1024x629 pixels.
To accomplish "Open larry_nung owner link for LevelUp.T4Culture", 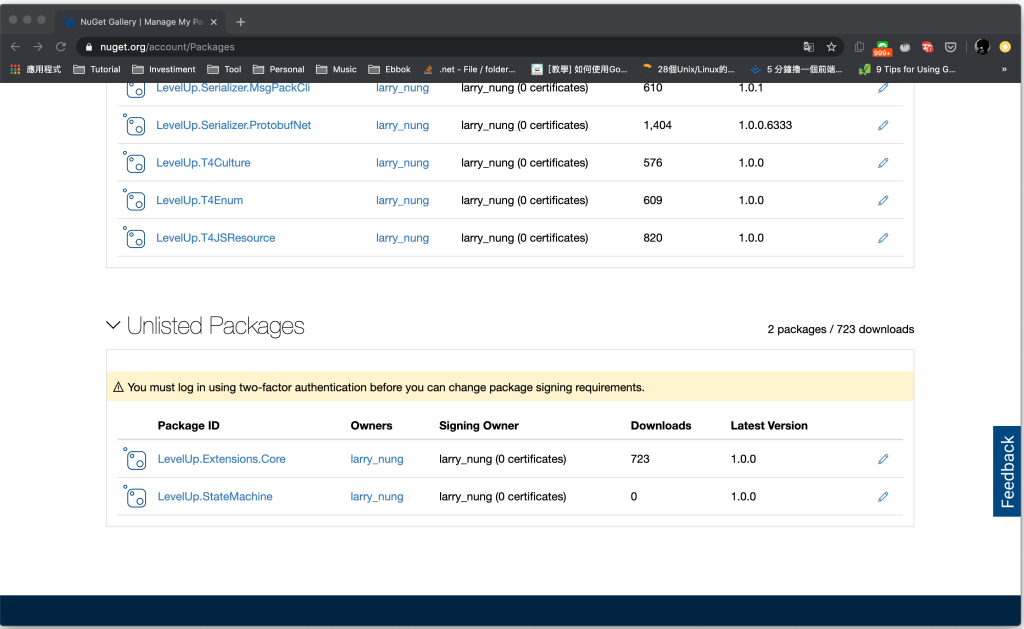I will pos(402,163).
